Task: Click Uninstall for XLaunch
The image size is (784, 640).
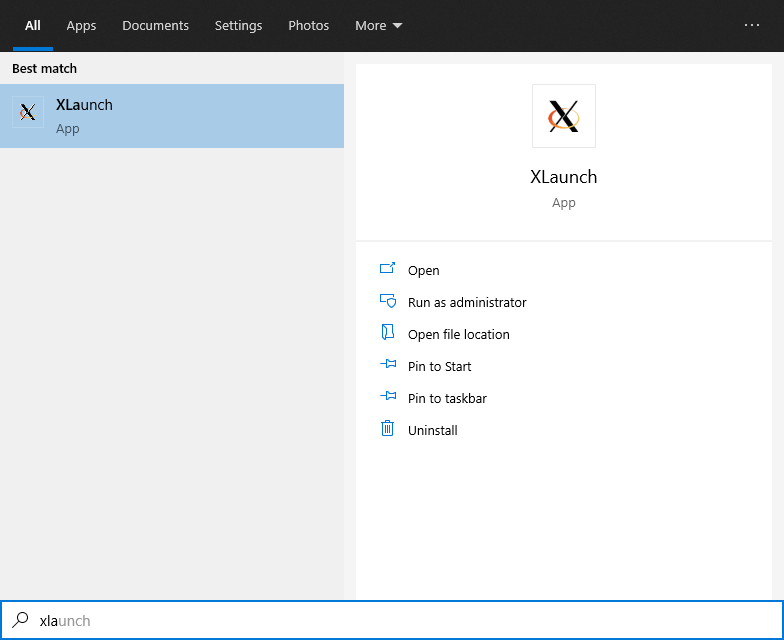Action: (x=432, y=430)
